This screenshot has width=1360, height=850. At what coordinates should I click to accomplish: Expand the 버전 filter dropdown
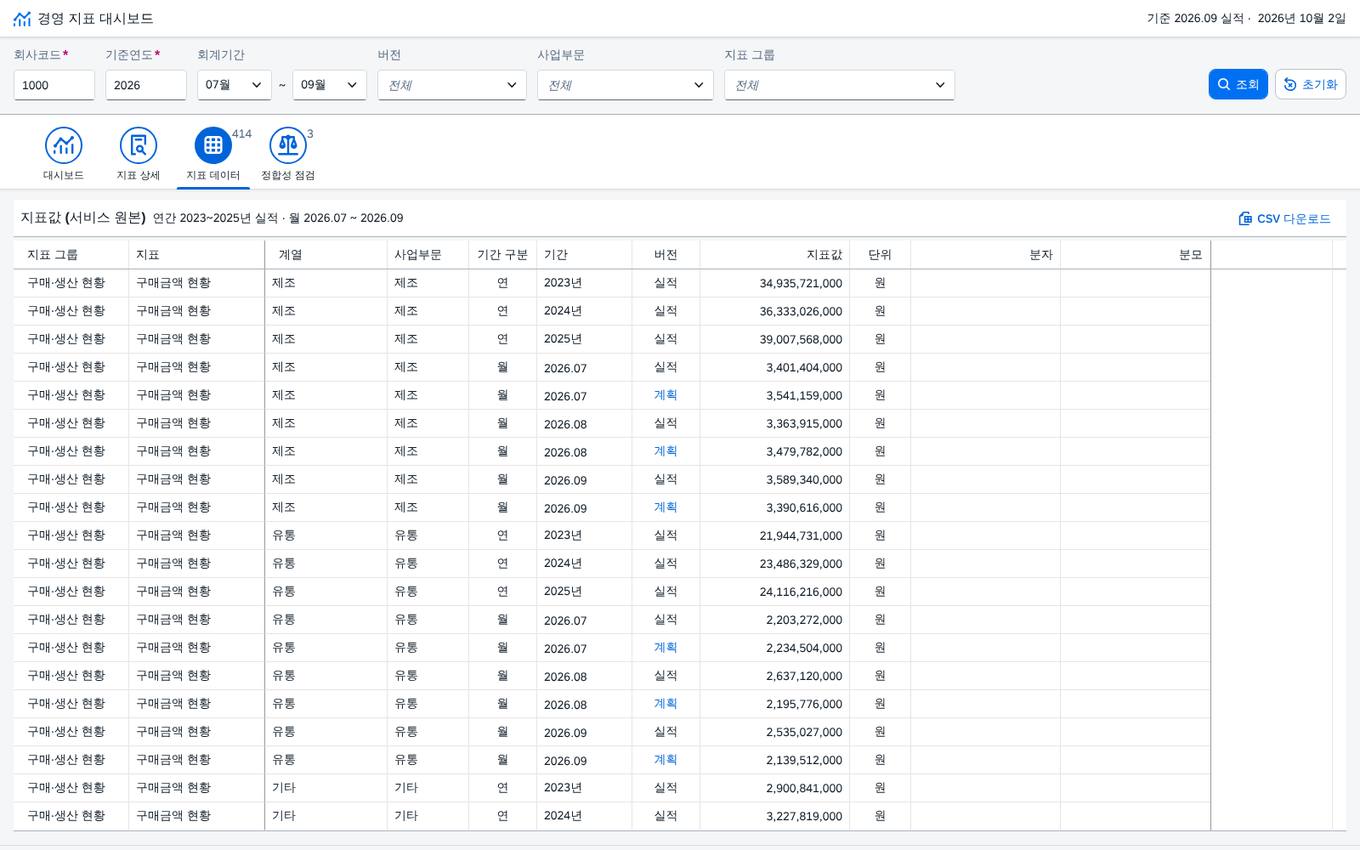(452, 85)
